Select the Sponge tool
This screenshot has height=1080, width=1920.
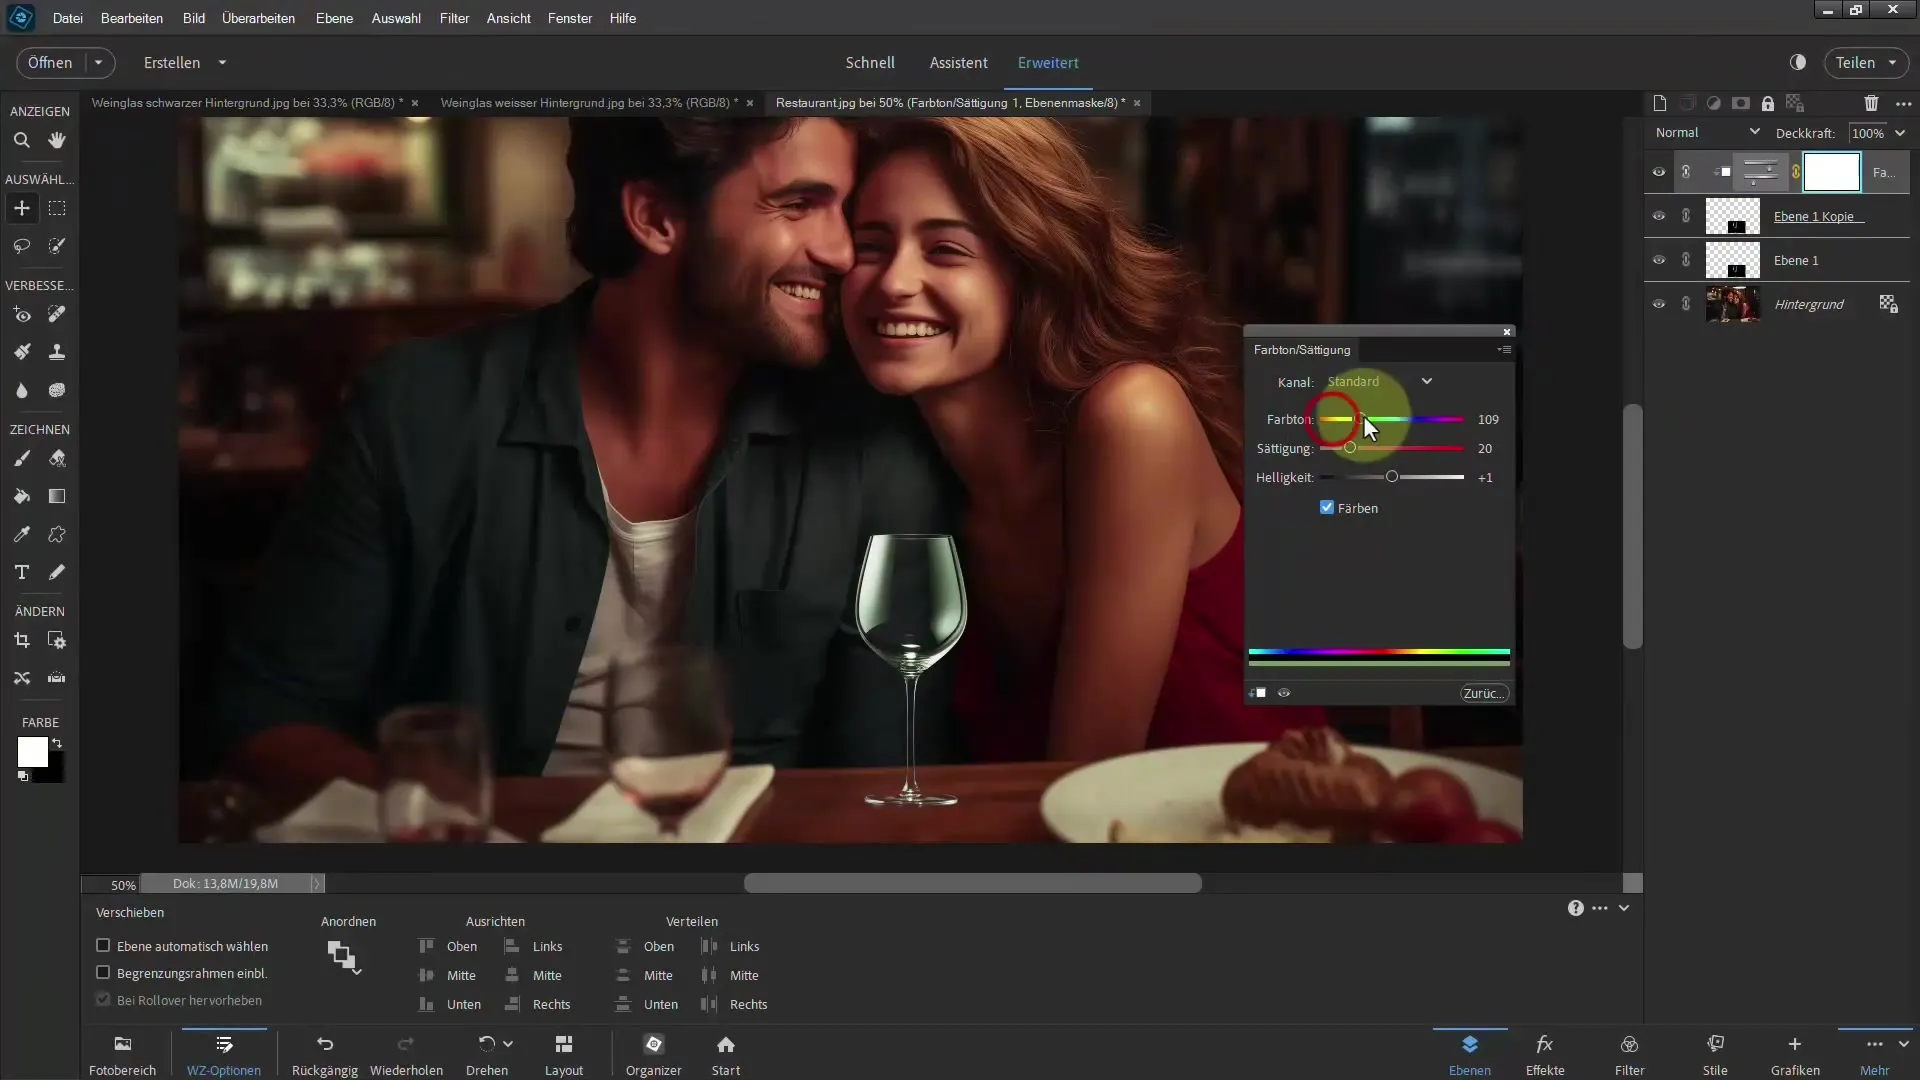pyautogui.click(x=57, y=390)
